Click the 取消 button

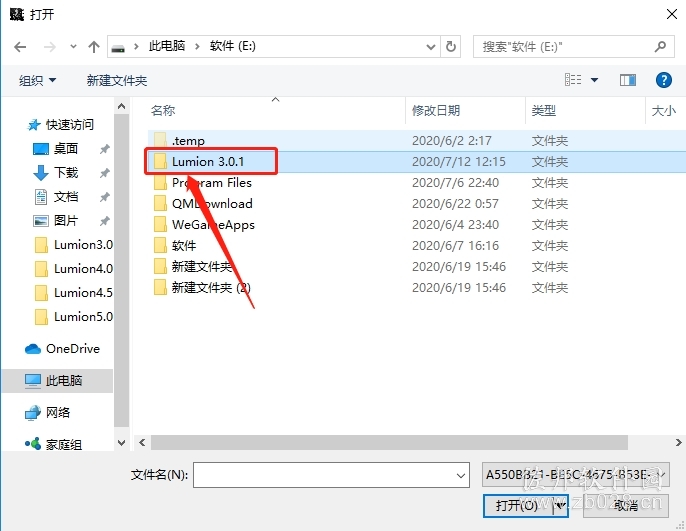[x=625, y=506]
